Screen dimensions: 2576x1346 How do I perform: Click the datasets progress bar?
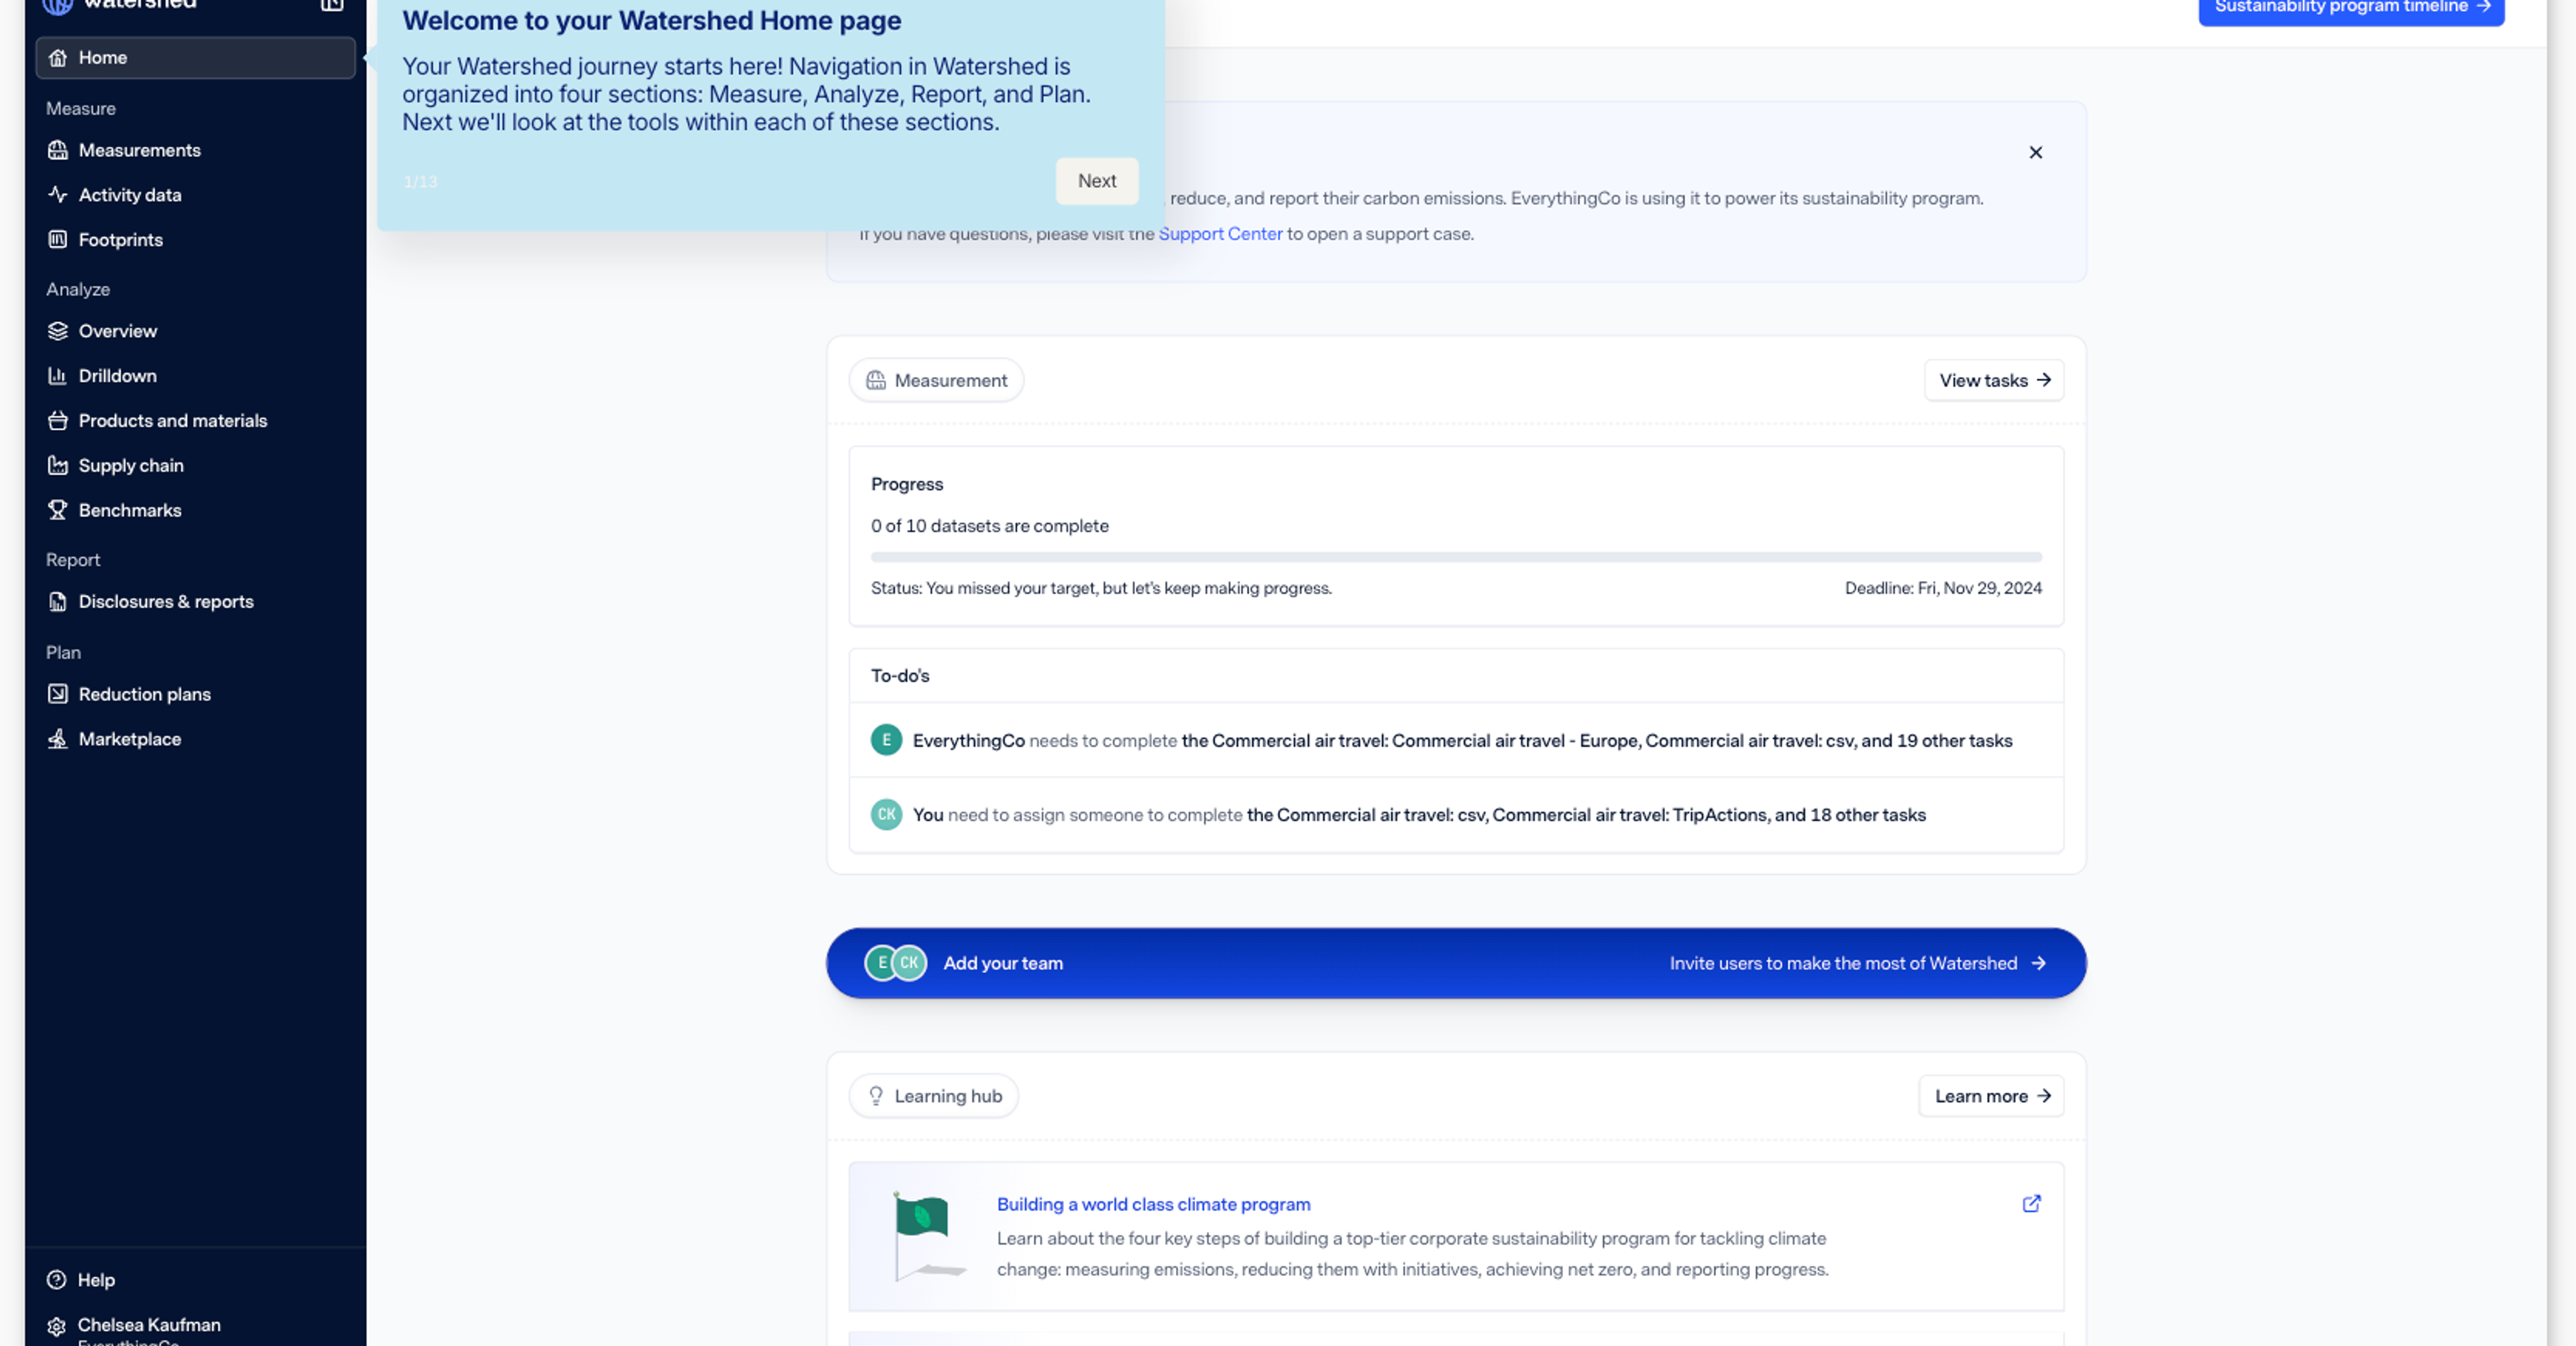coord(1455,557)
